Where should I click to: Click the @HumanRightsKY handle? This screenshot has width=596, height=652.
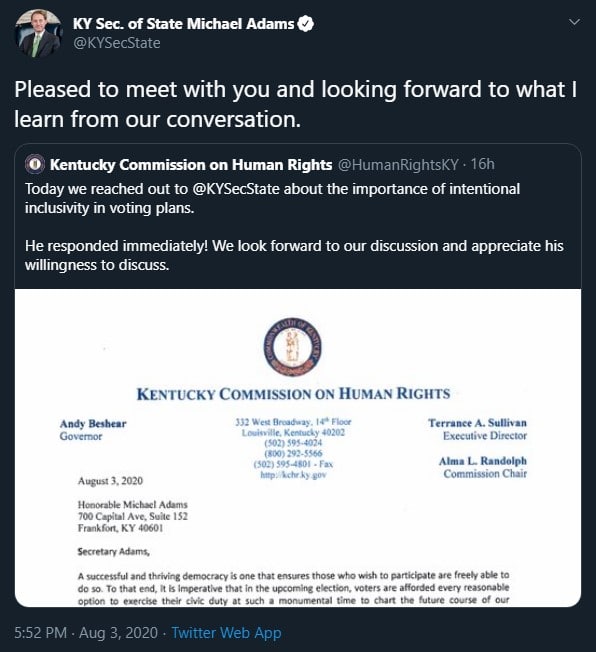click(x=398, y=165)
